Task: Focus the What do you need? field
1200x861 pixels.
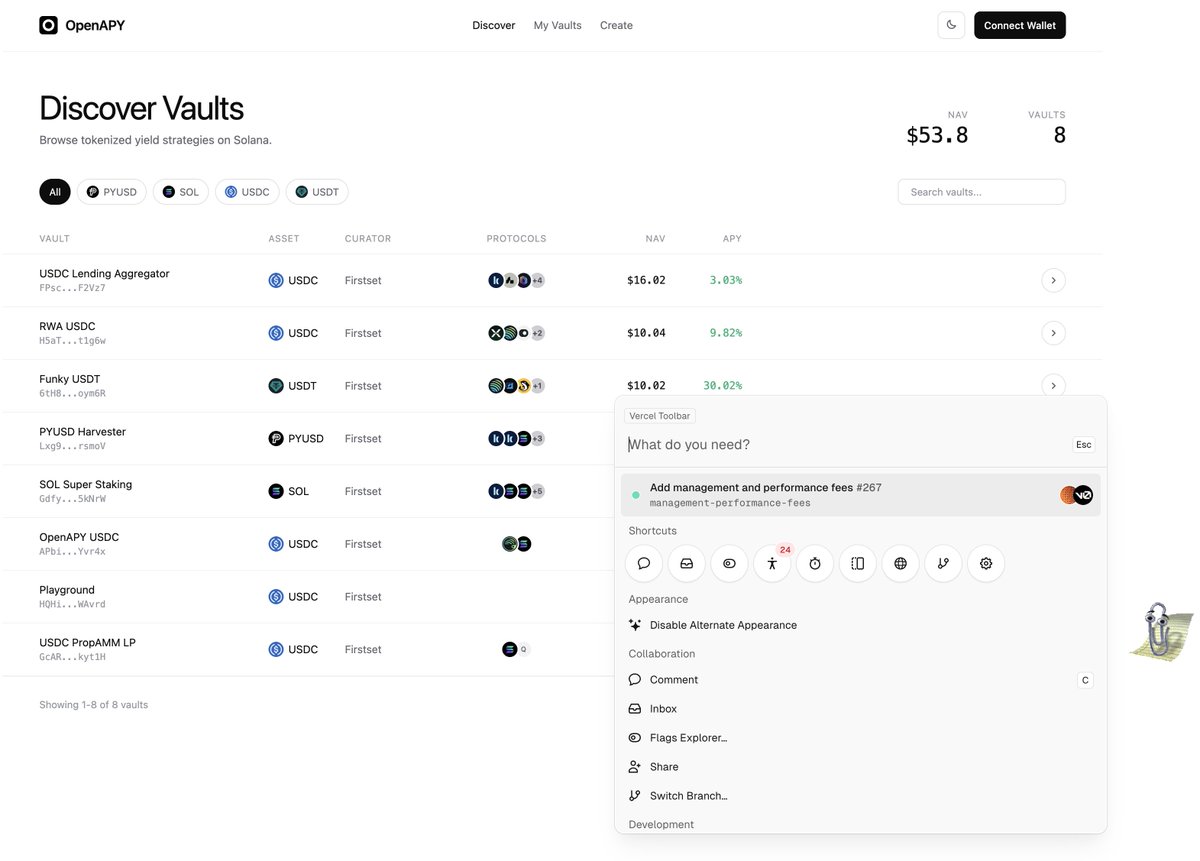Action: click(846, 445)
